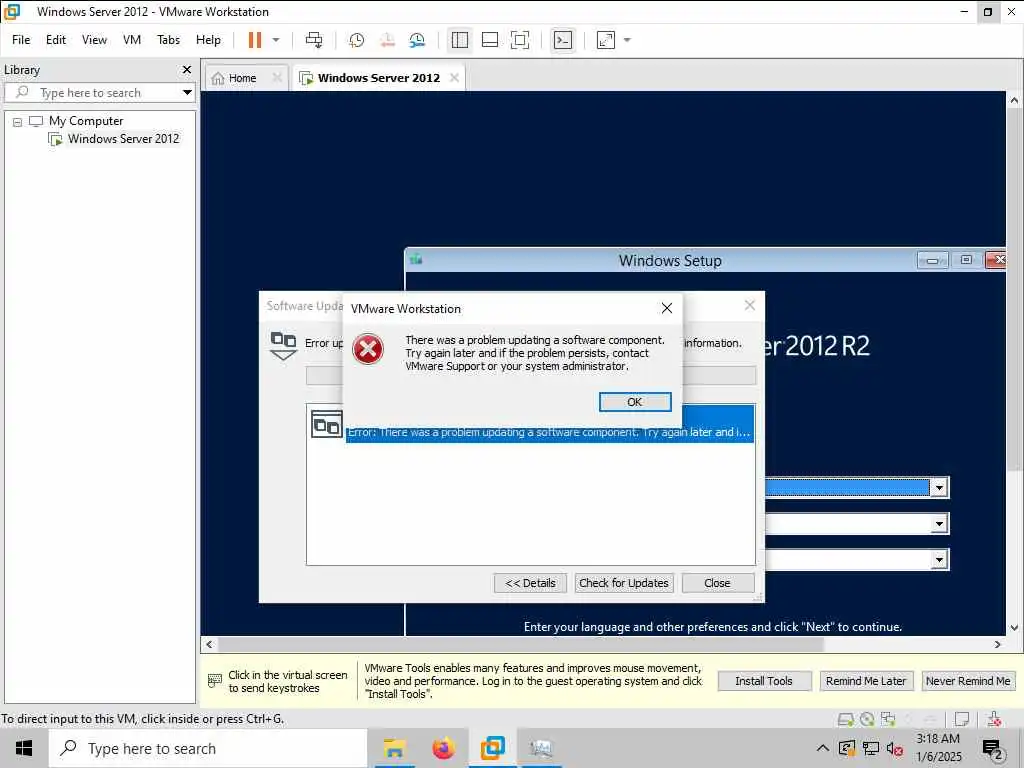Open the second Windows Setup dropdown

coord(939,523)
